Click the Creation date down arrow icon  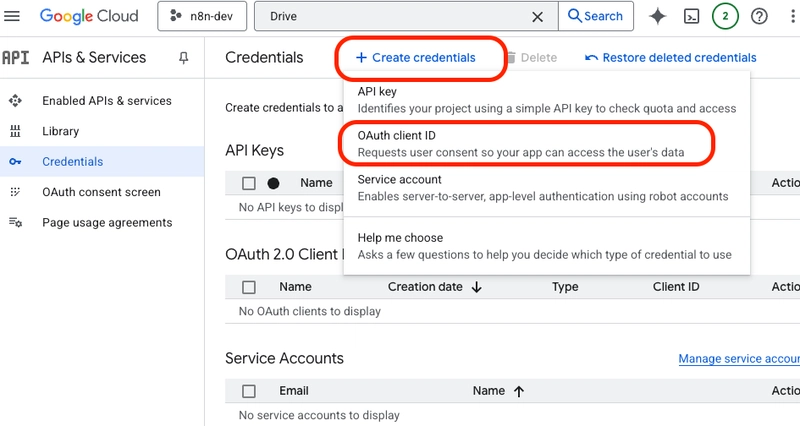477,287
